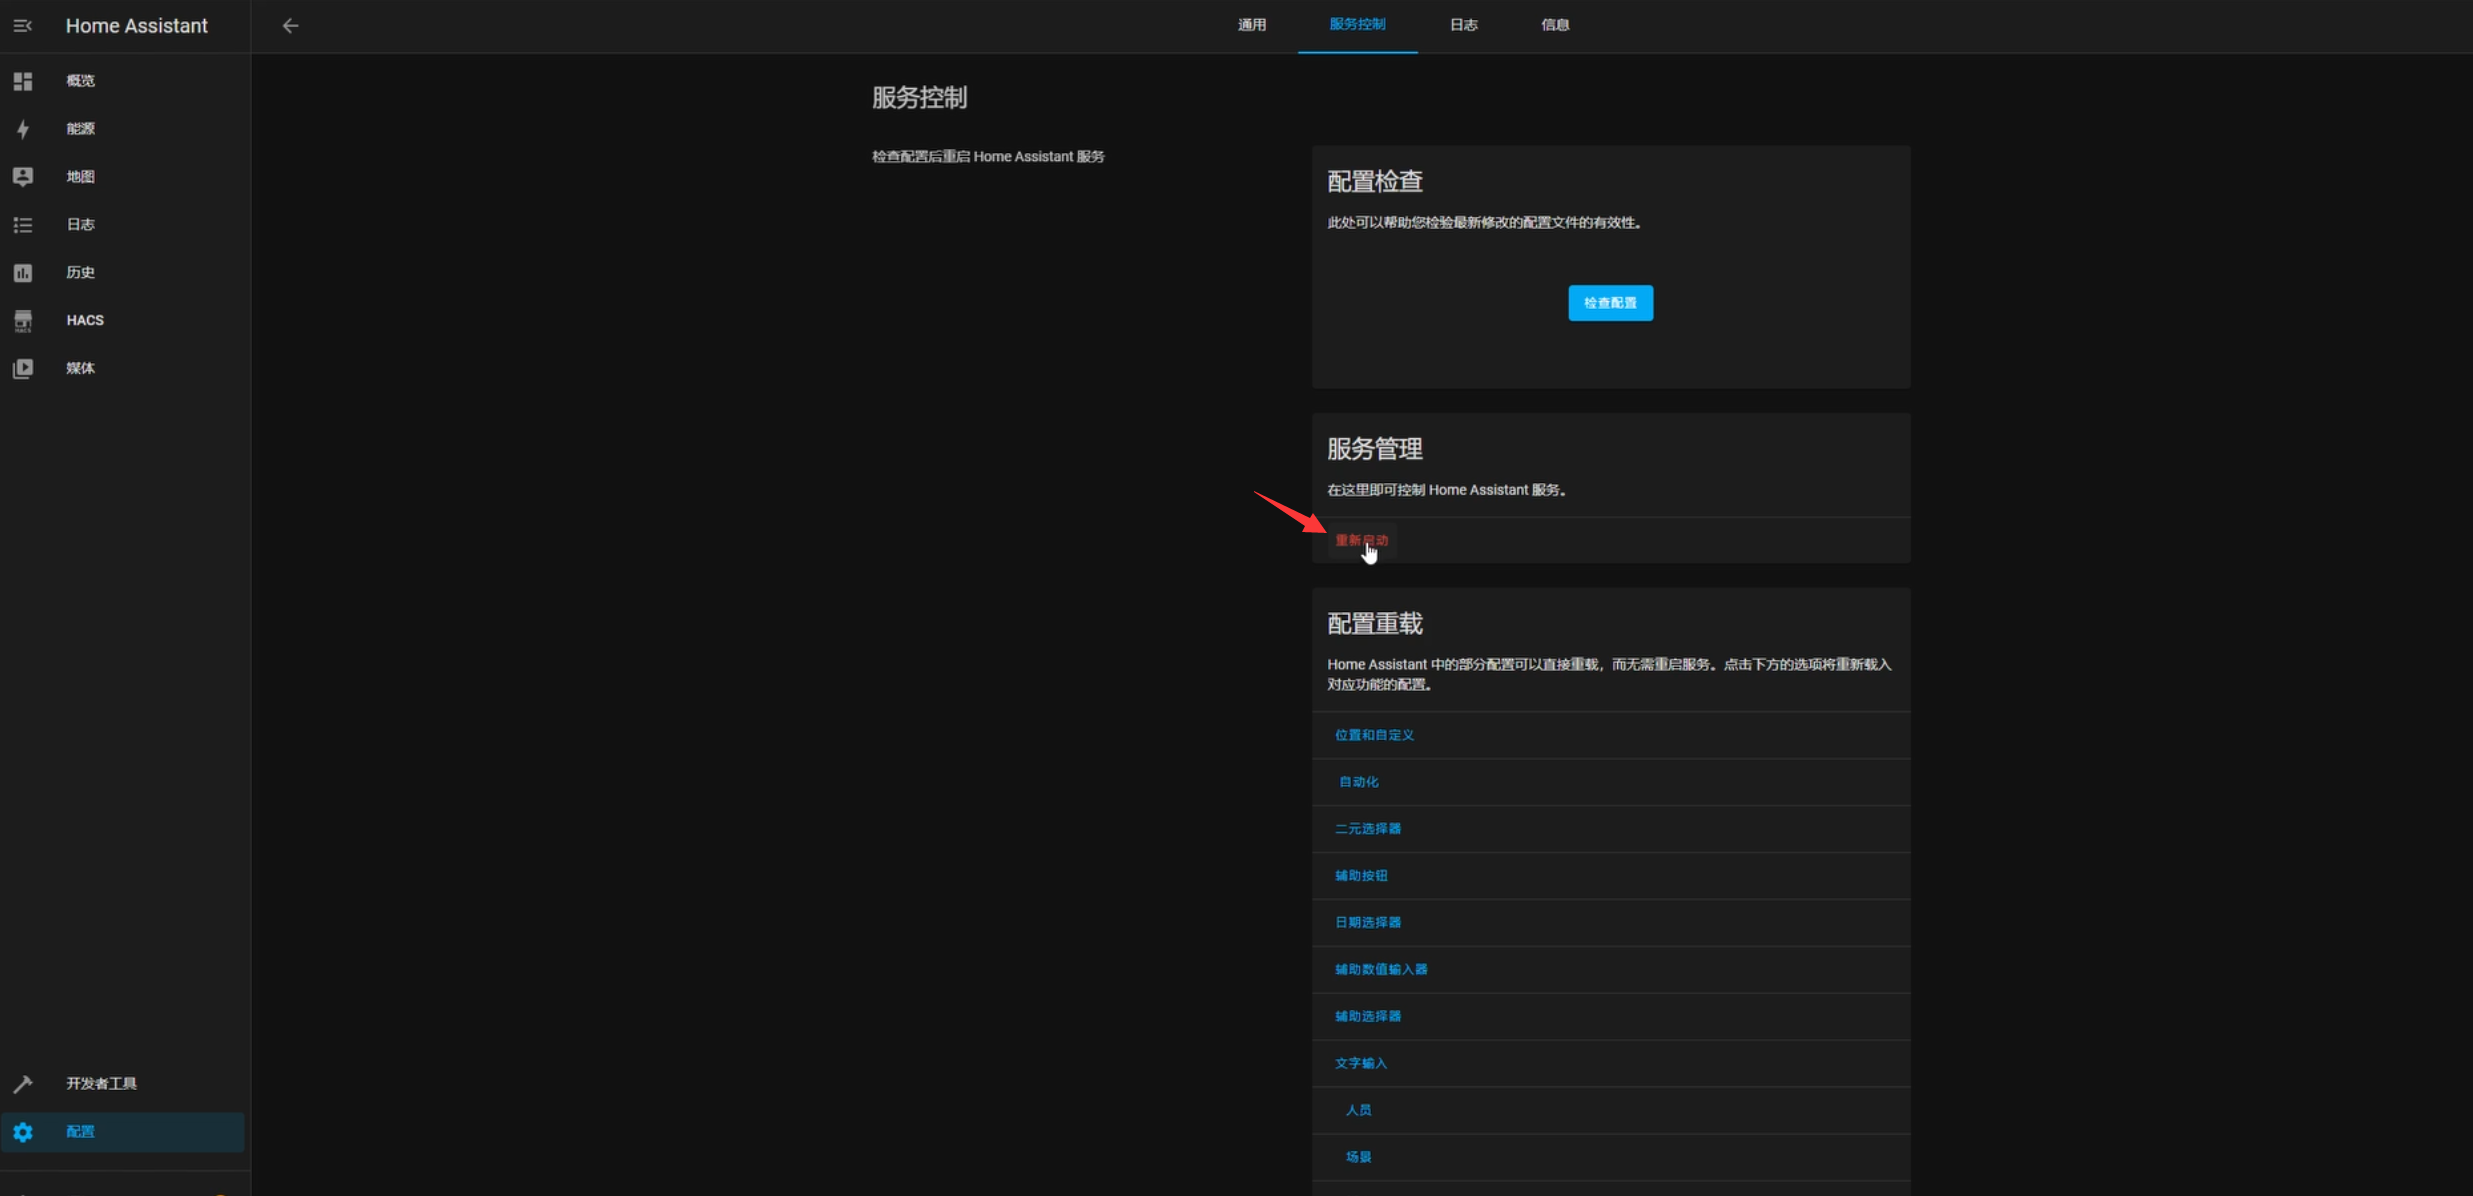Switch to the 信息 tab
This screenshot has width=2473, height=1196.
point(1555,25)
